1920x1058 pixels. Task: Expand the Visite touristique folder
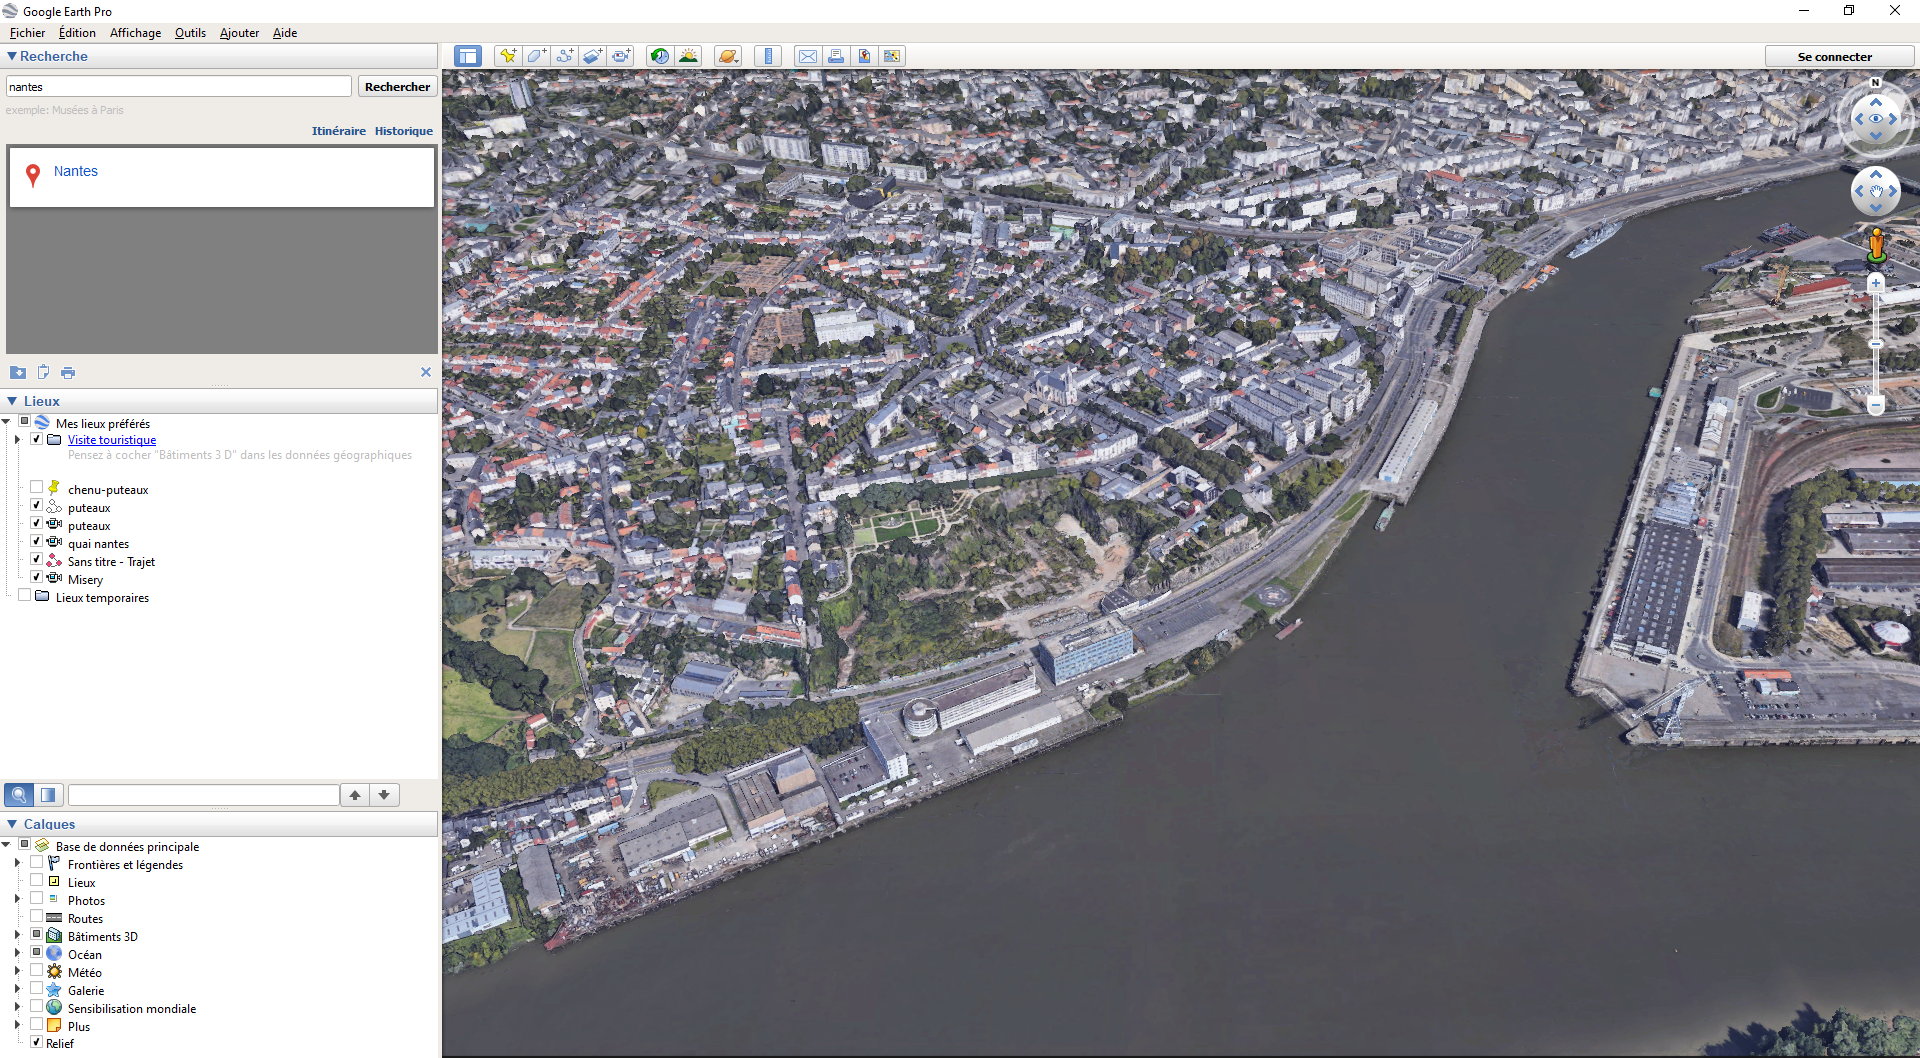coord(17,439)
